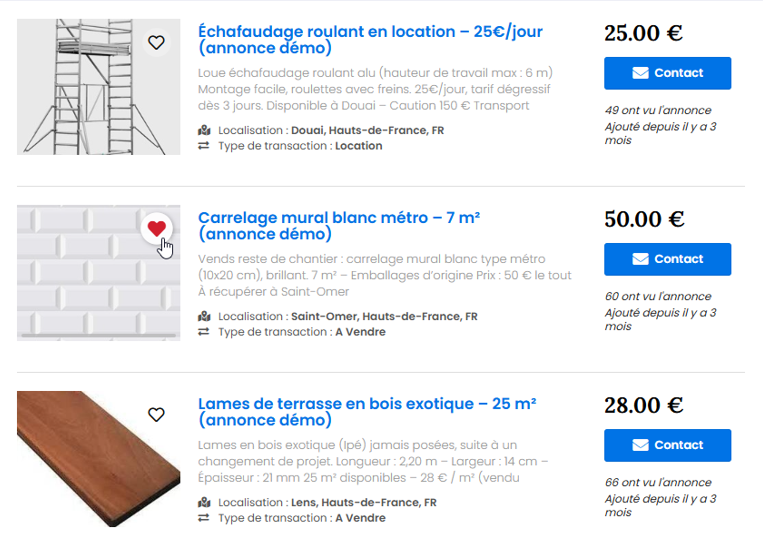Unfavorite the Carrelage mural blanc listing
The width and height of the screenshot is (763, 556).
[156, 229]
